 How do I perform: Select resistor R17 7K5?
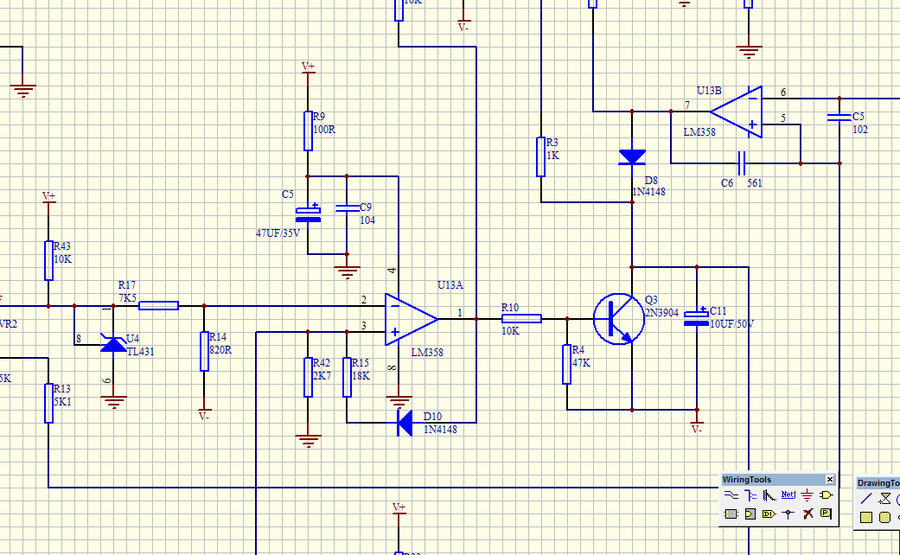[x=158, y=306]
